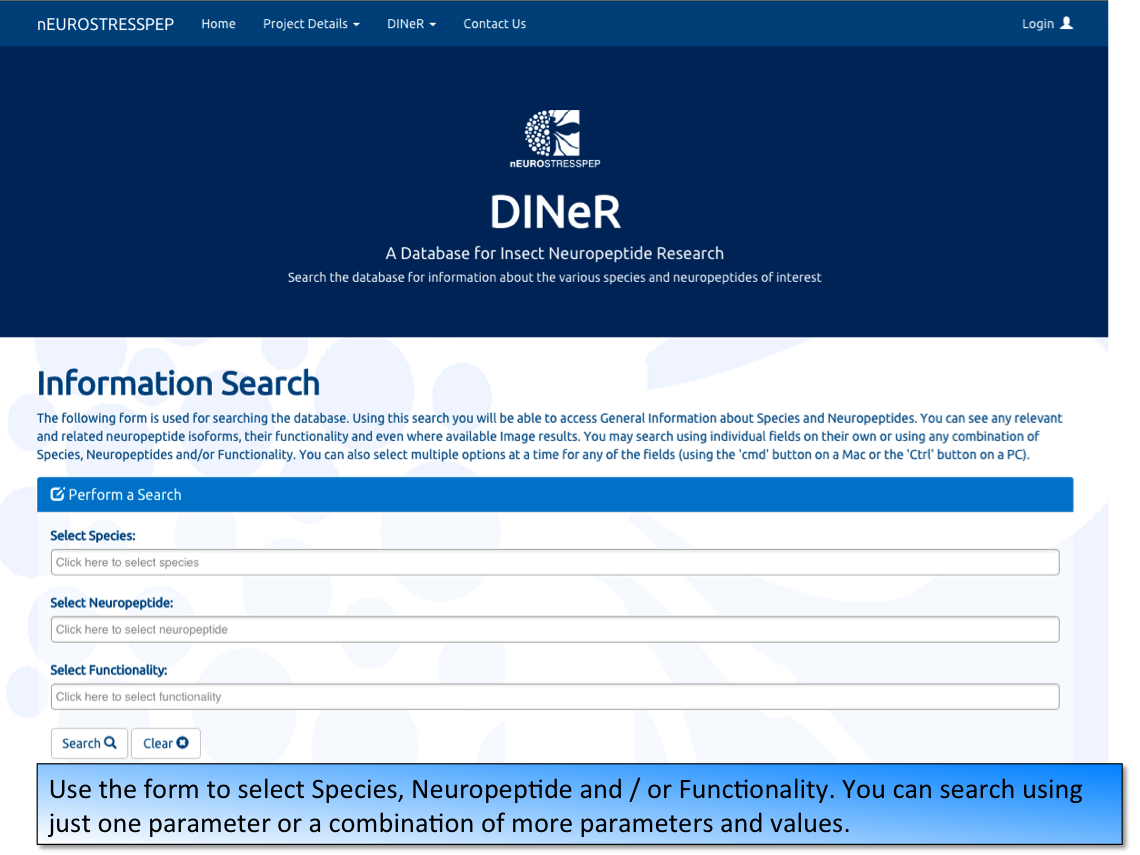Click the Information Search heading

click(x=178, y=383)
